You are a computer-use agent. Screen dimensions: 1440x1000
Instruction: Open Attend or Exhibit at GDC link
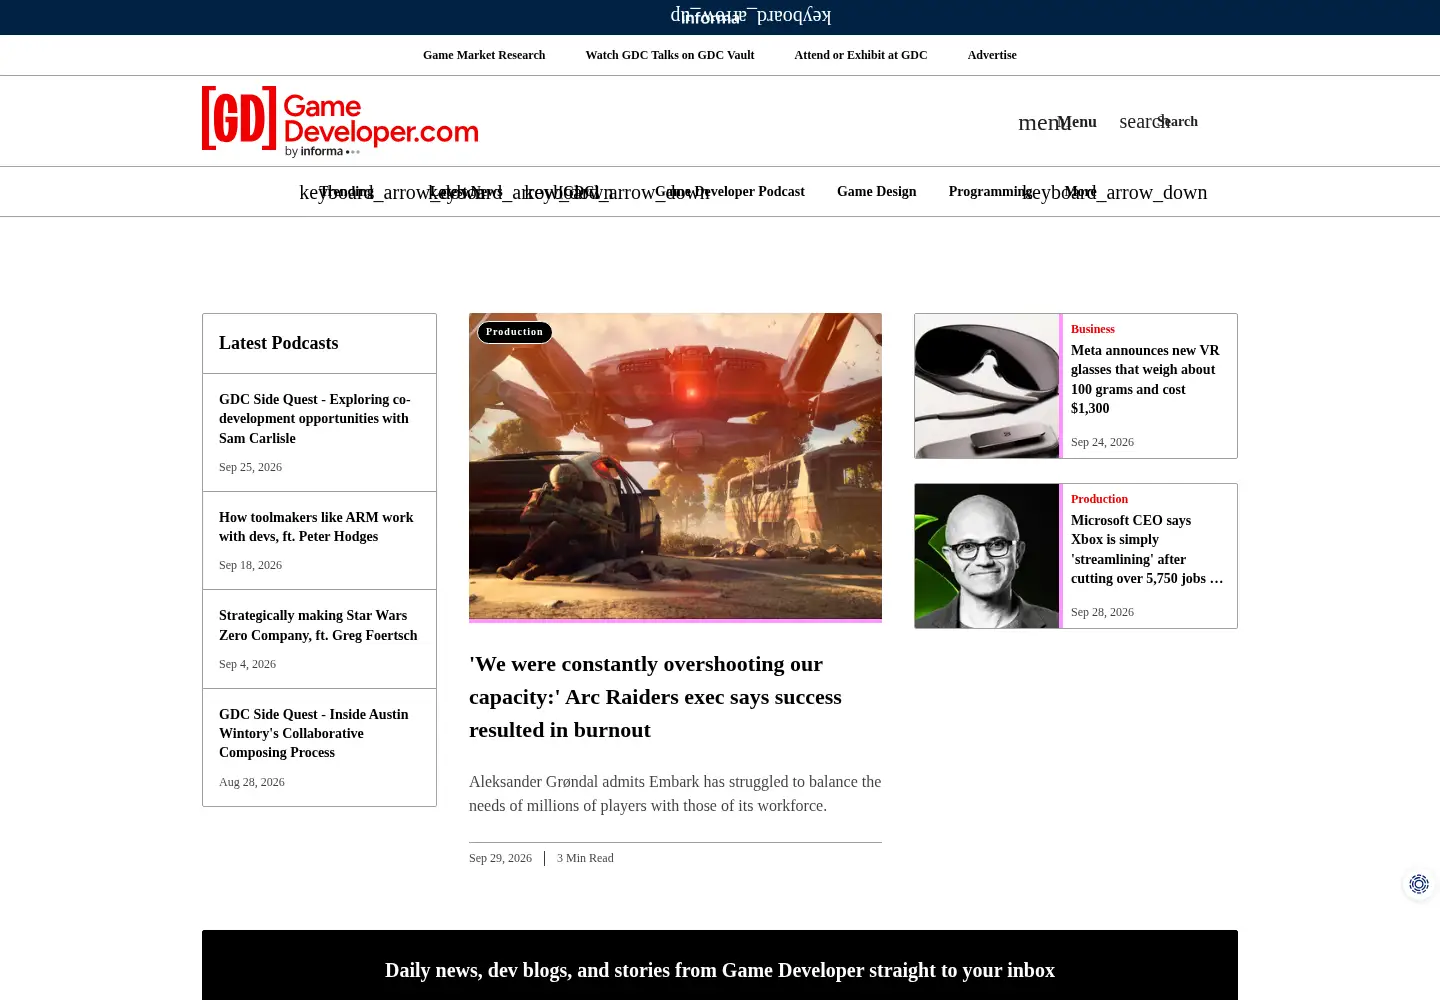tap(861, 55)
